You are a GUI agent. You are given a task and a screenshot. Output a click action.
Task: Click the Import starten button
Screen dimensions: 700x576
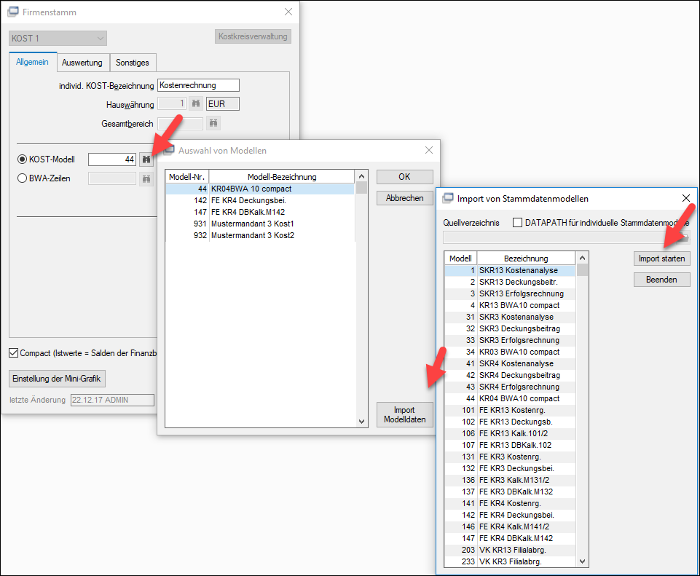click(x=662, y=259)
